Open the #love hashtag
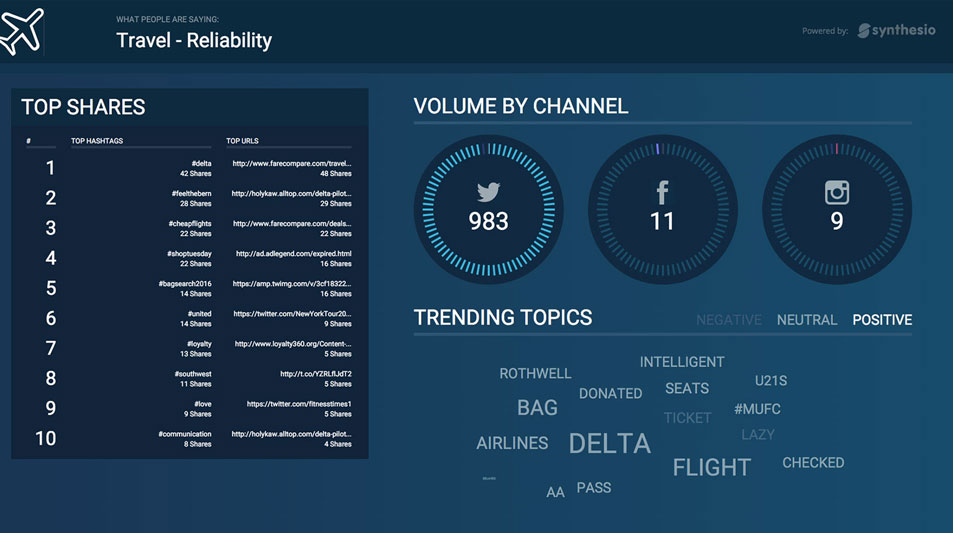The height and width of the screenshot is (533, 953). pos(202,404)
